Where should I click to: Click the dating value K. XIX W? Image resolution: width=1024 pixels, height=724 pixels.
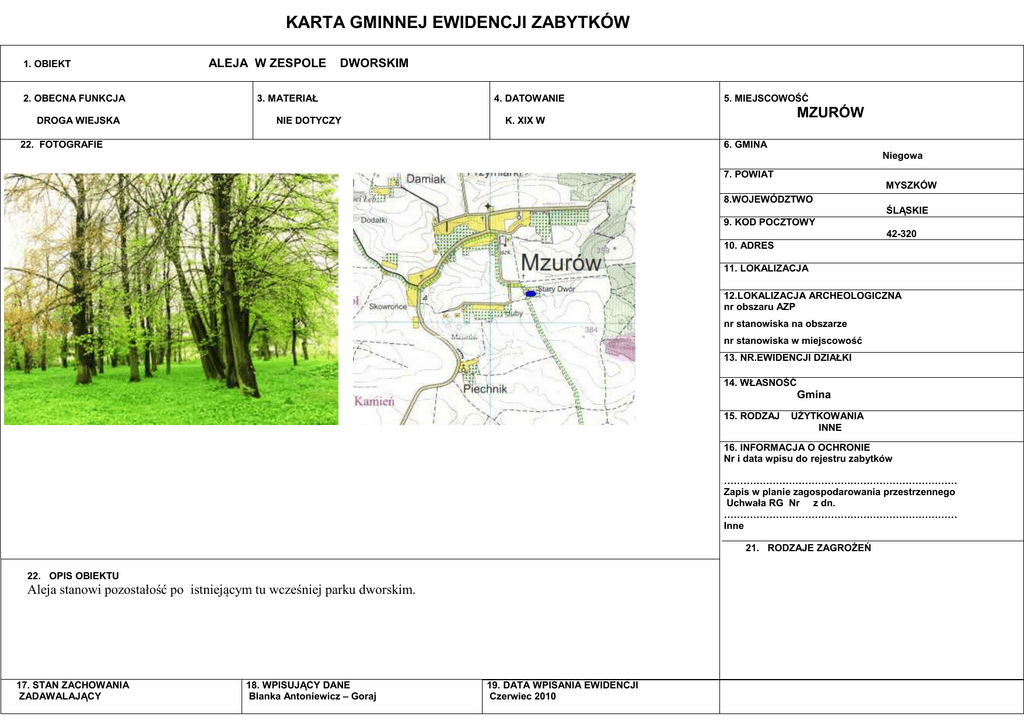coord(525,120)
